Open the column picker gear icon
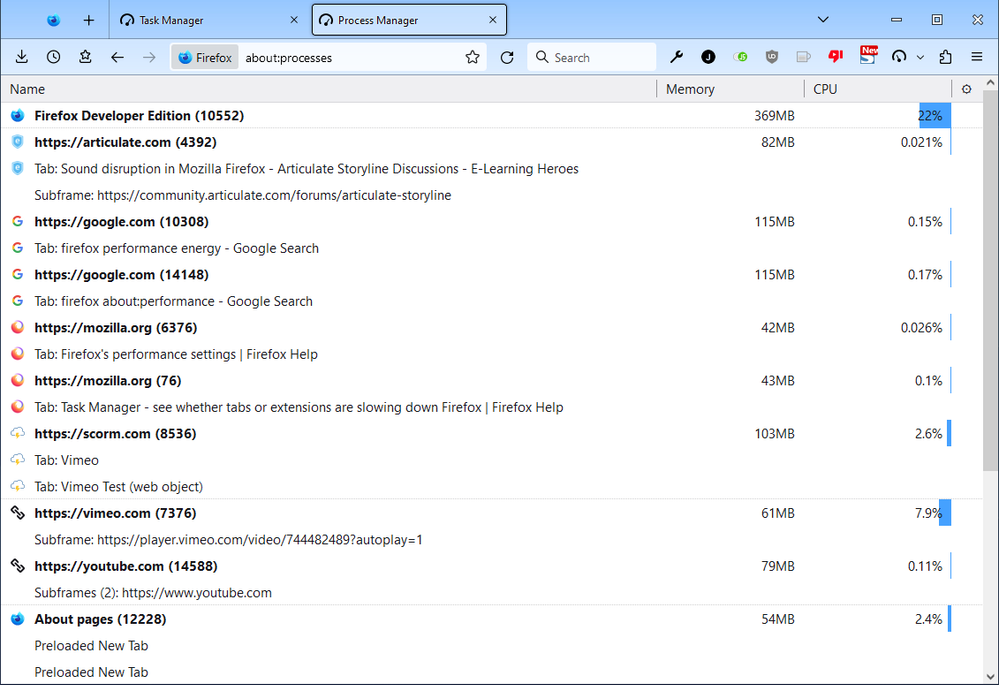The height and width of the screenshot is (685, 999). [x=966, y=89]
